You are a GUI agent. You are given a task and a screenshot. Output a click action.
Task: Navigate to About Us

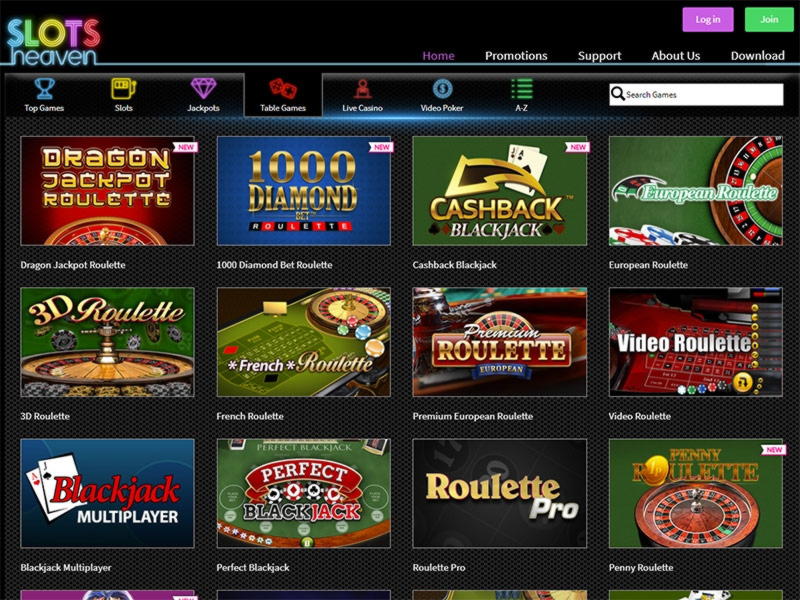point(676,56)
